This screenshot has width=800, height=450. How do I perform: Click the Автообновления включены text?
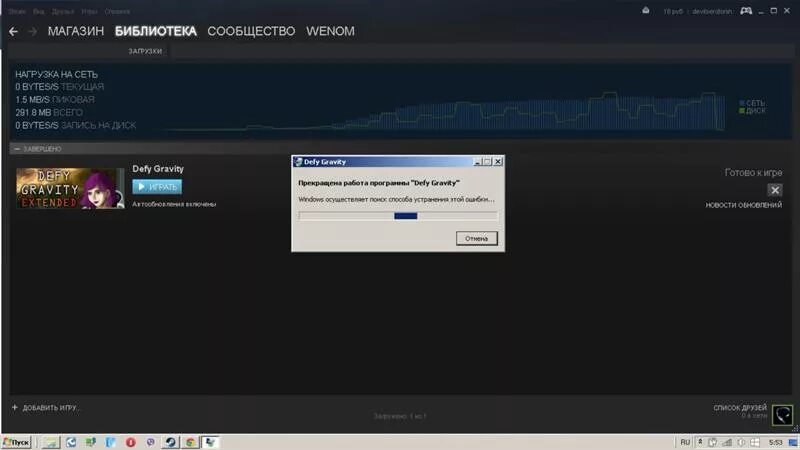coord(174,204)
